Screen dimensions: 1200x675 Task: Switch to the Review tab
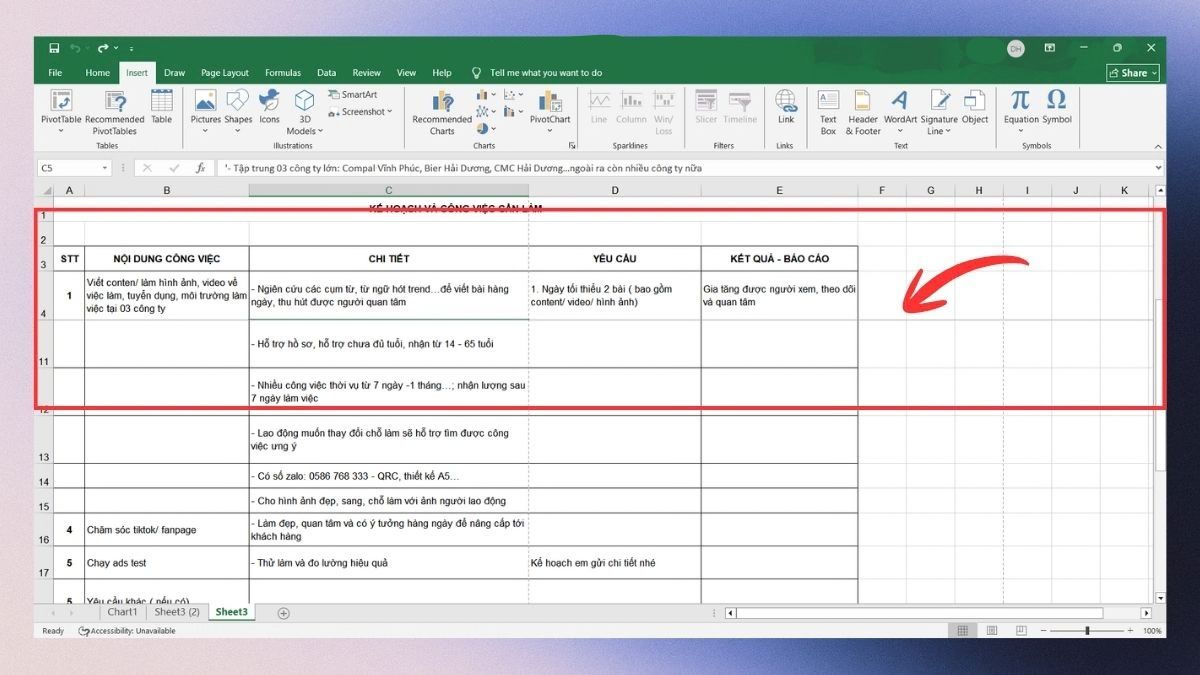click(366, 73)
